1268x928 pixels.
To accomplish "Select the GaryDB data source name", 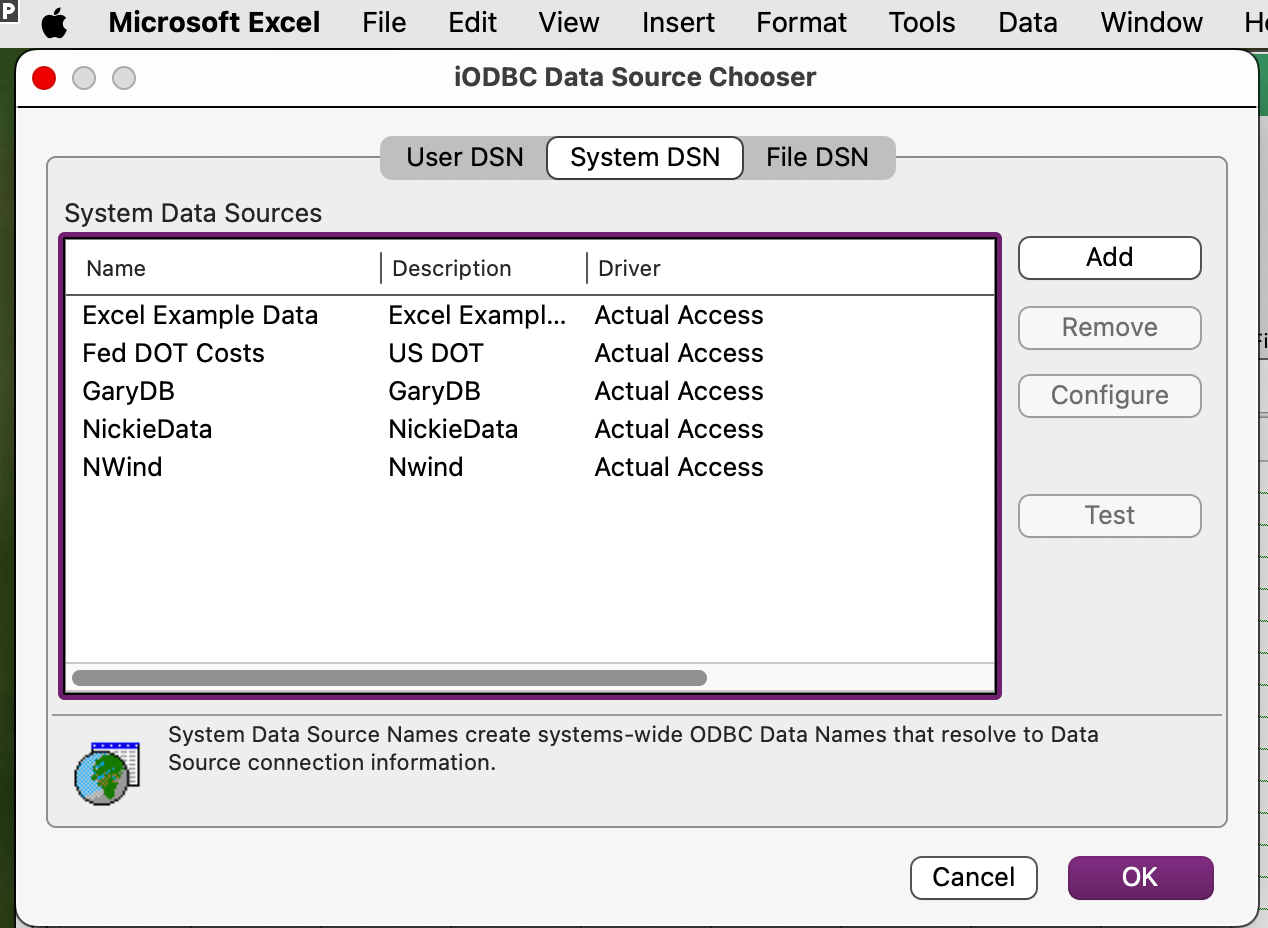I will [128, 391].
